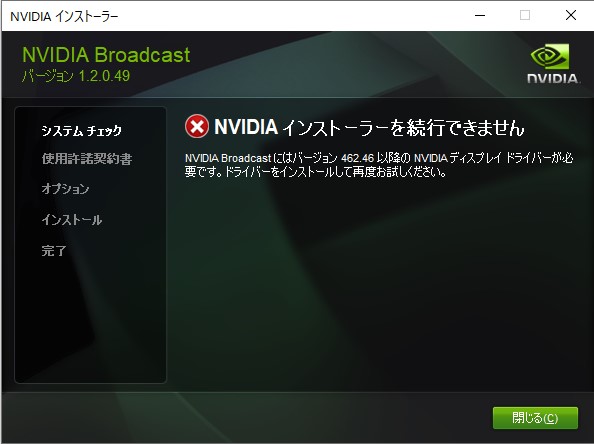The width and height of the screenshot is (594, 444).
Task: Click the 閉じる(C) button
Action: (x=535, y=418)
